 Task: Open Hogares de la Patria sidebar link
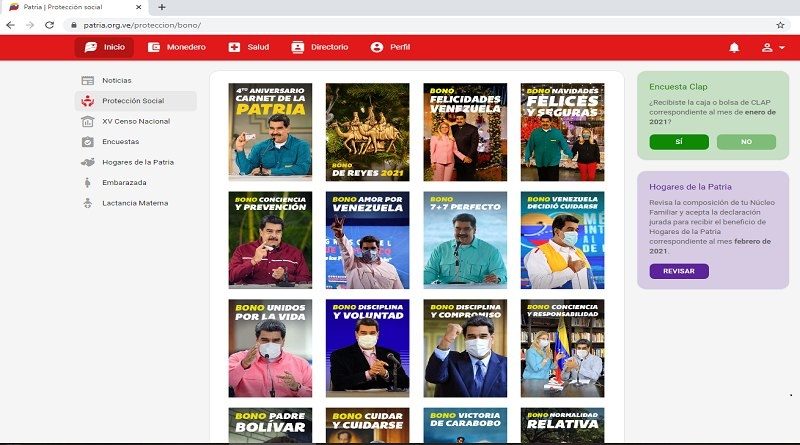tap(136, 162)
